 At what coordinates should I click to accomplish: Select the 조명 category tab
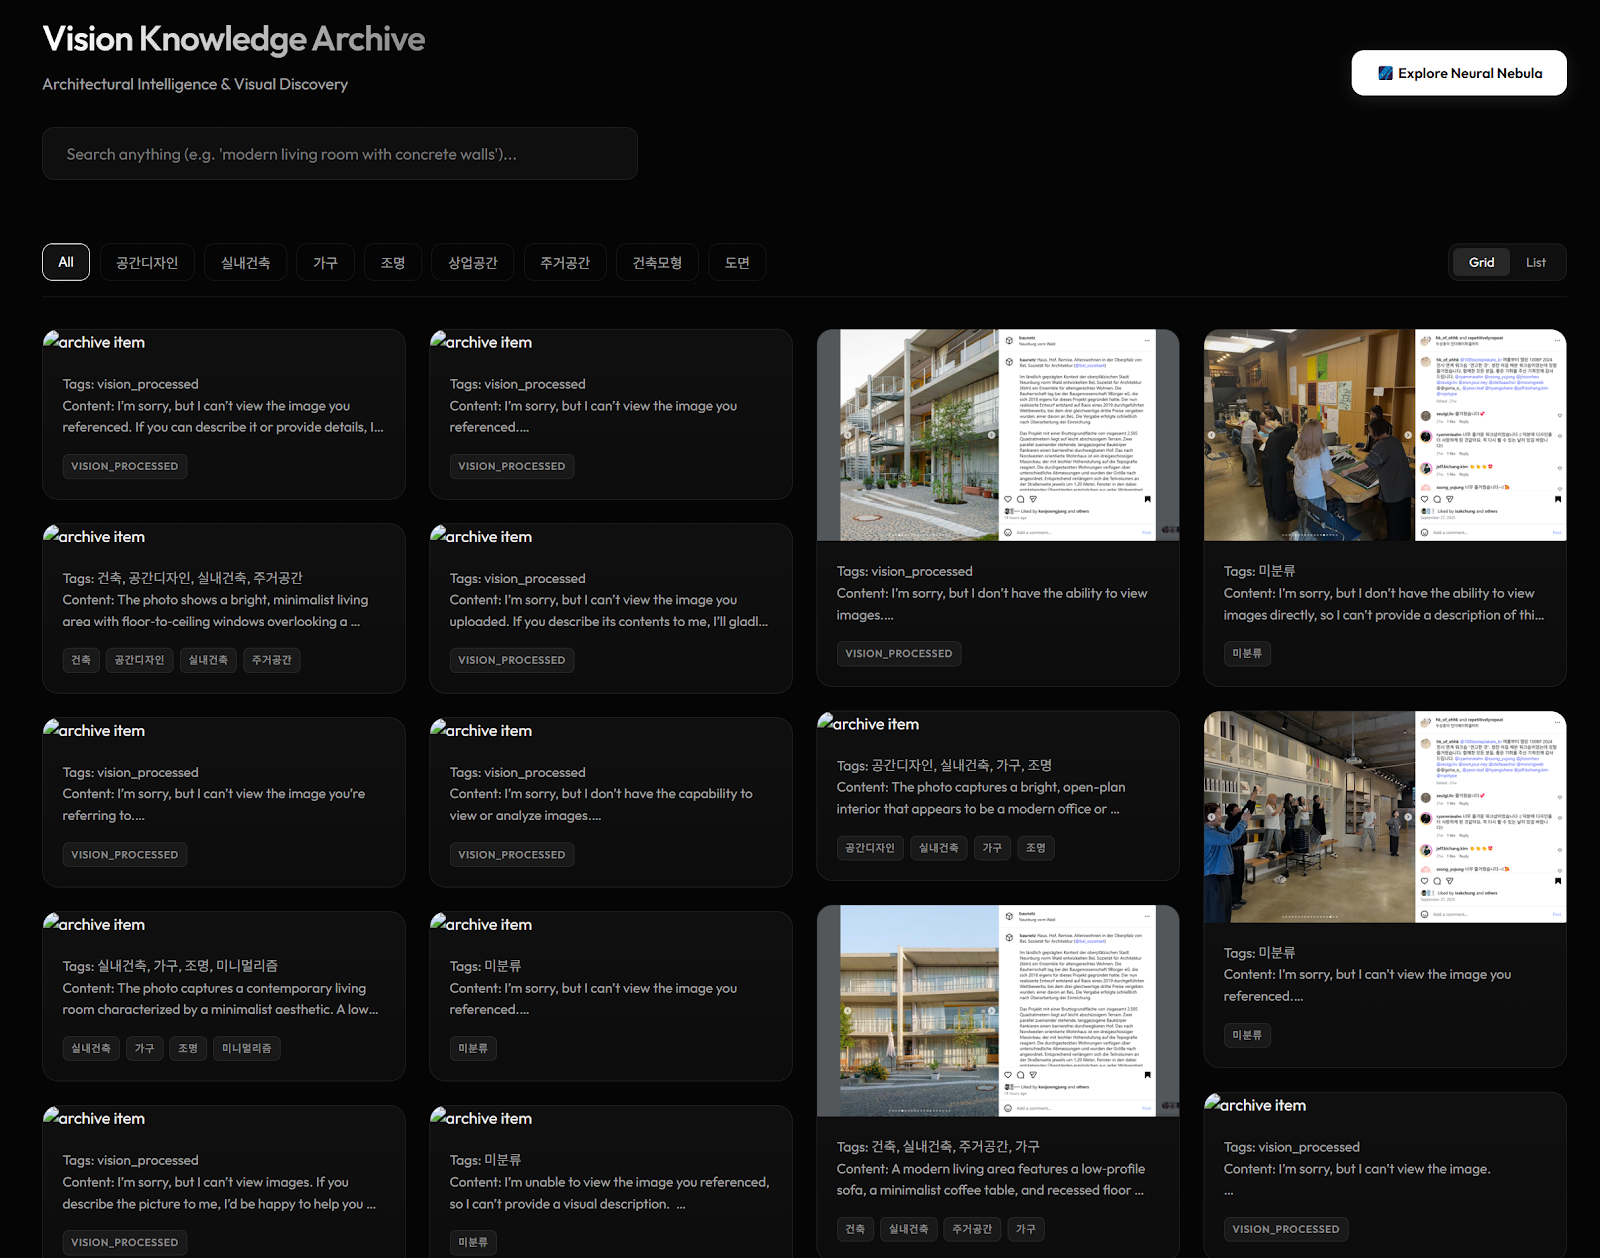click(x=392, y=261)
